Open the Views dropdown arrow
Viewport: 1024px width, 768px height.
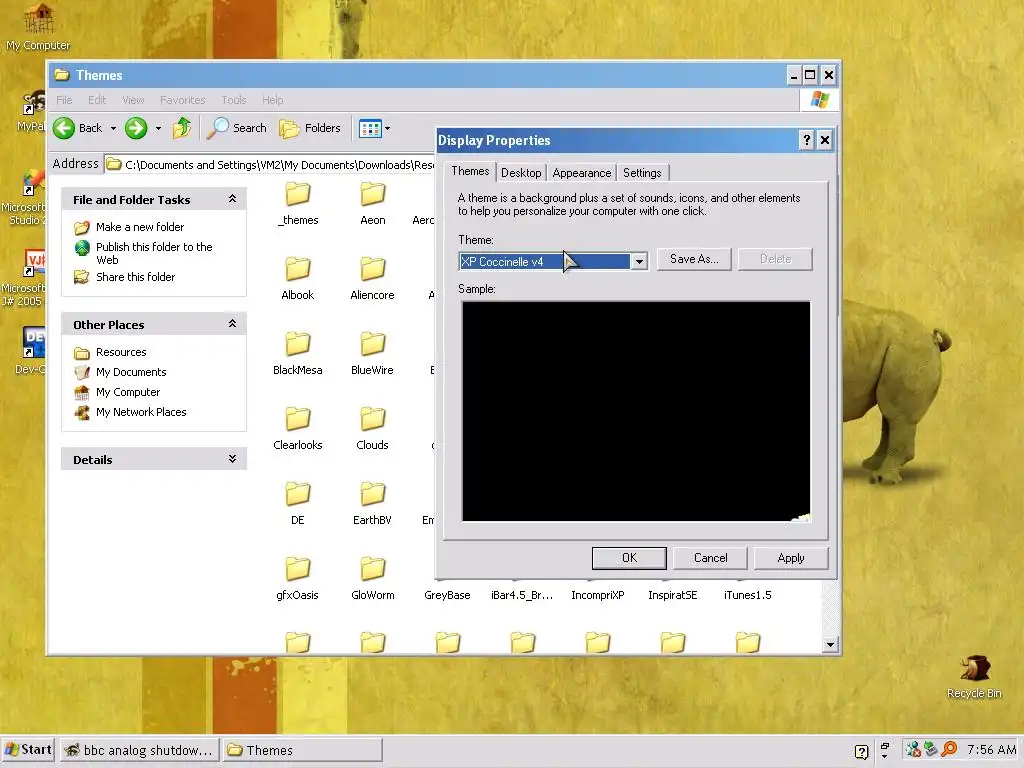(x=387, y=129)
